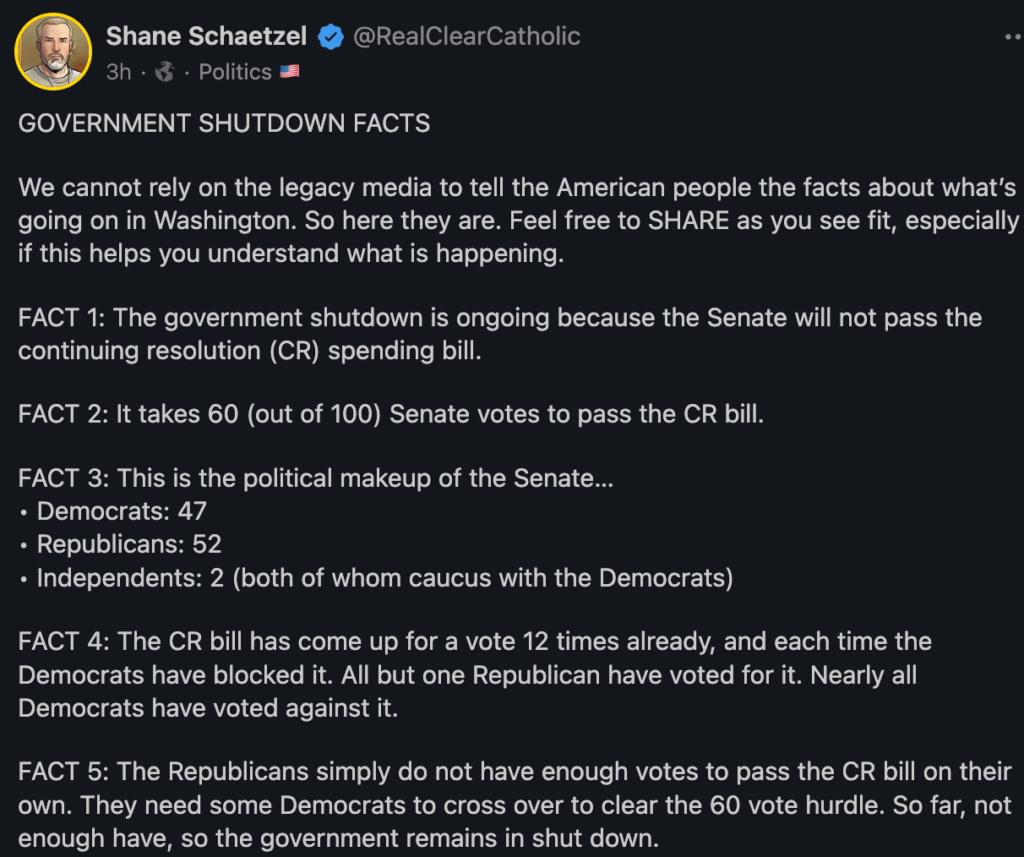Viewport: 1024px width, 857px height.
Task: Click the Democrats: 47 bullet
Action: pos(121,511)
